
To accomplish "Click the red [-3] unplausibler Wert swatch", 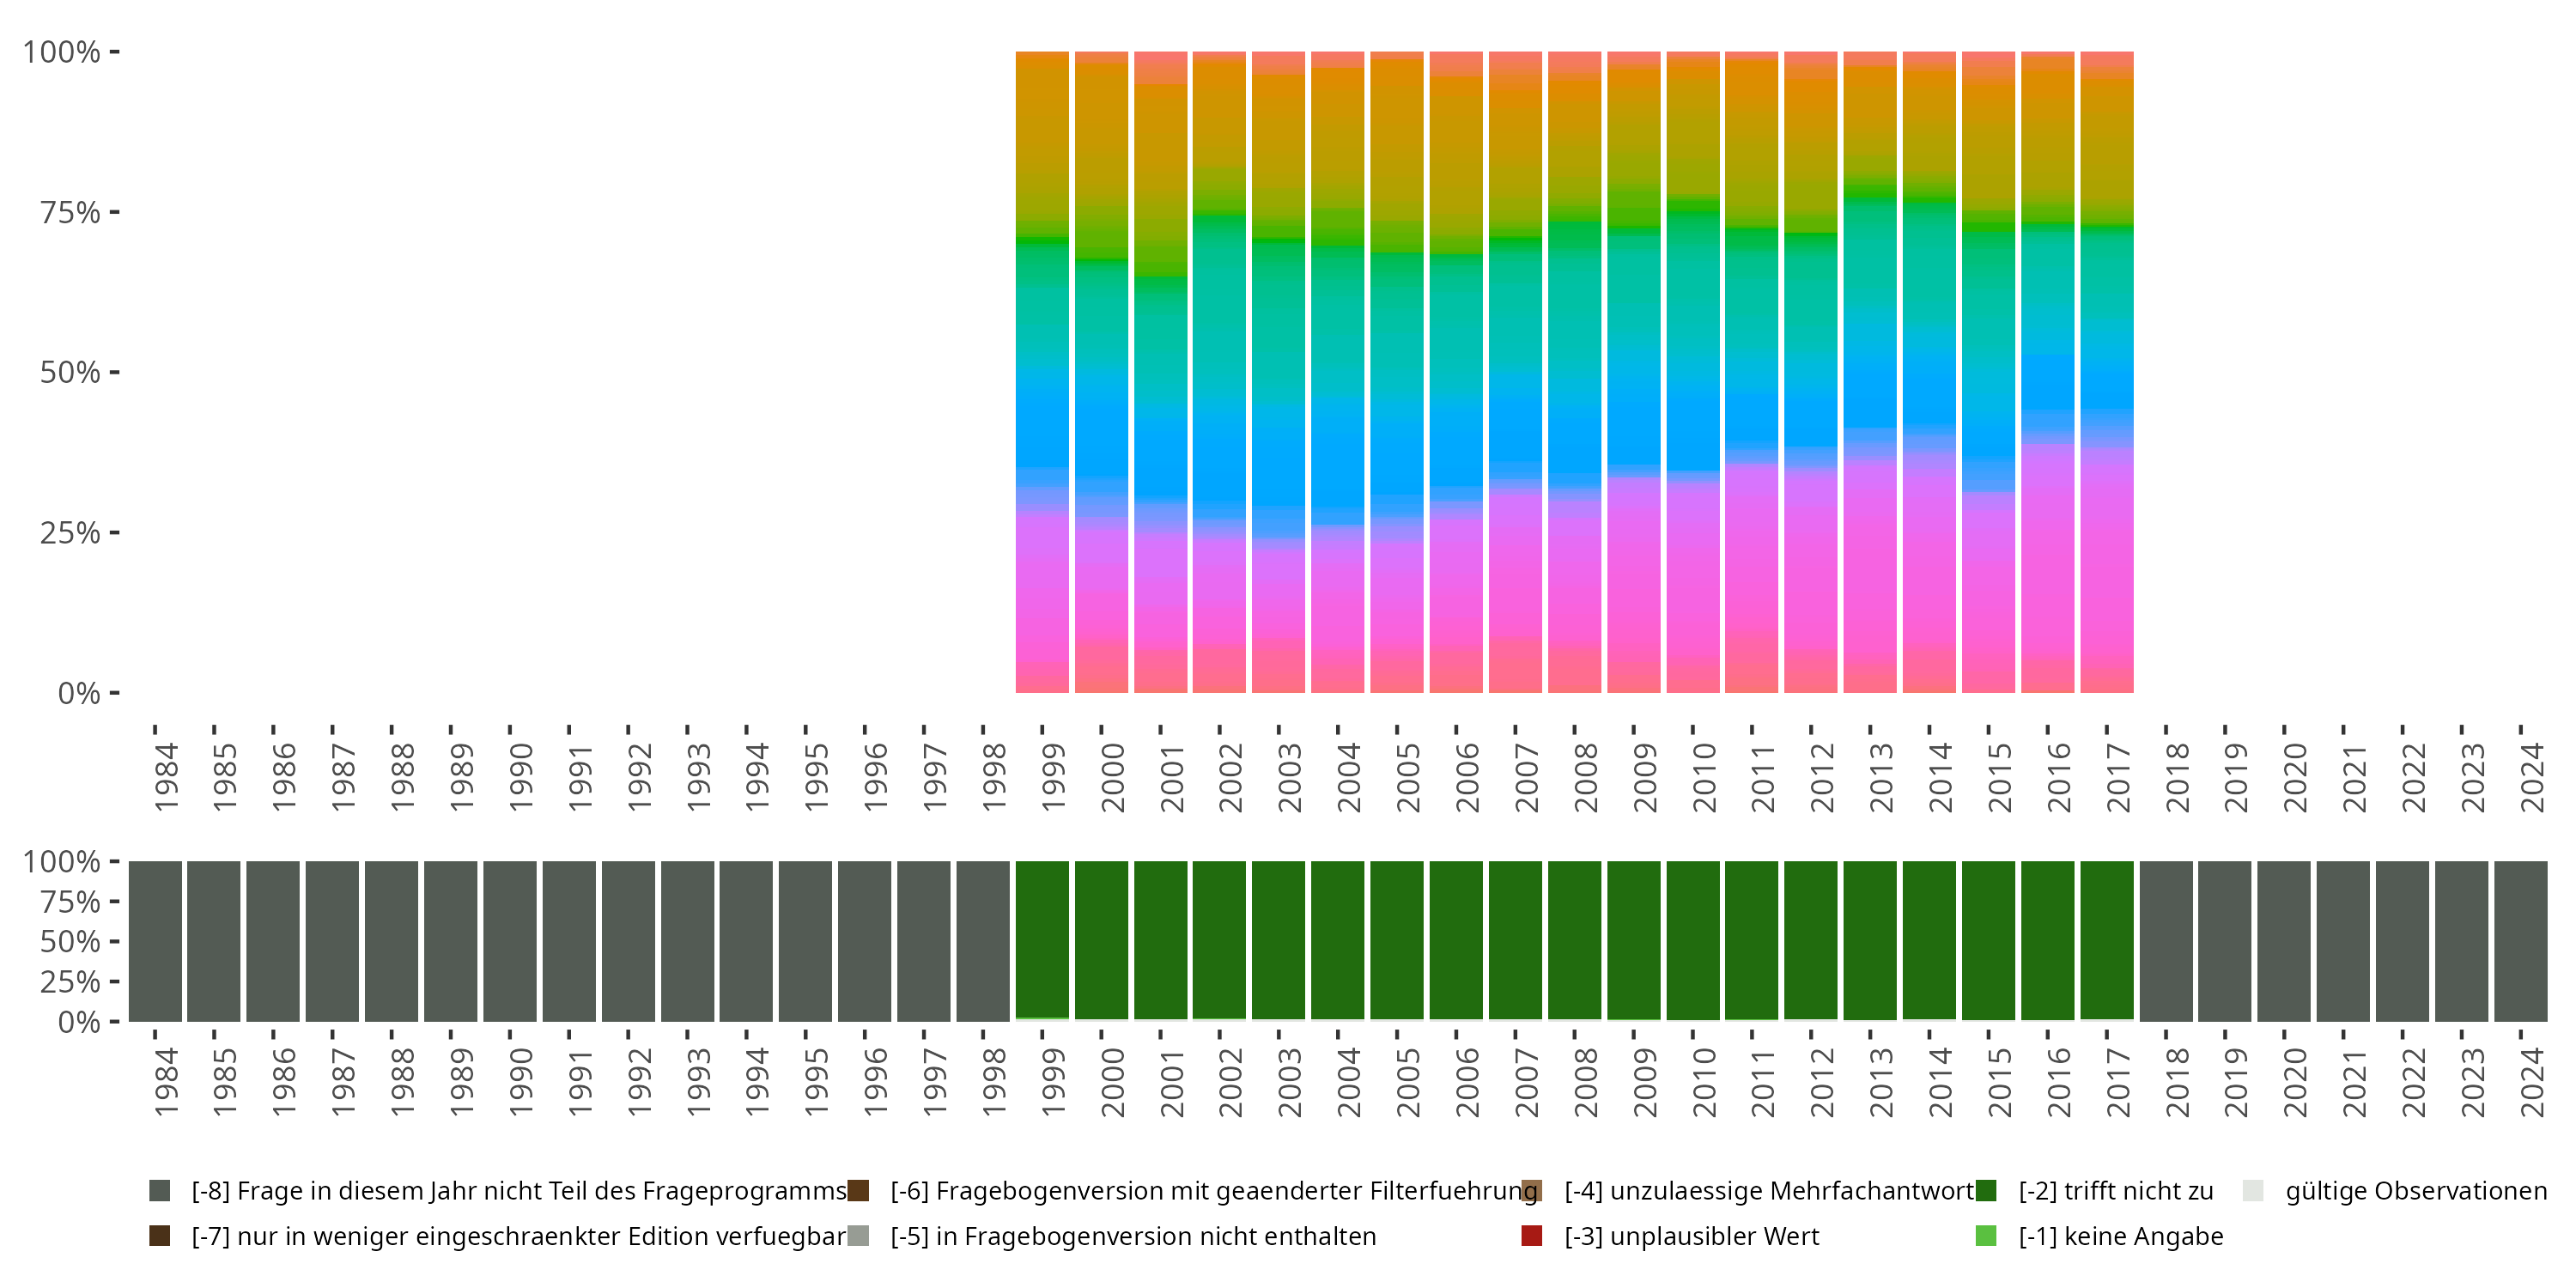I will [1531, 1236].
